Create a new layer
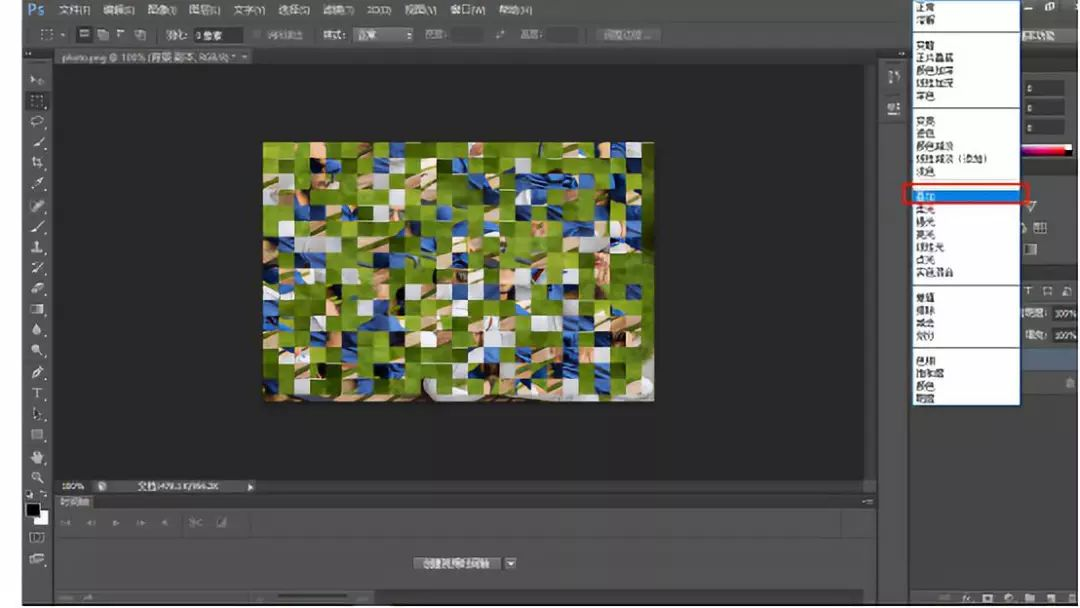This screenshot has height=608, width=1080. pyautogui.click(x=1051, y=598)
